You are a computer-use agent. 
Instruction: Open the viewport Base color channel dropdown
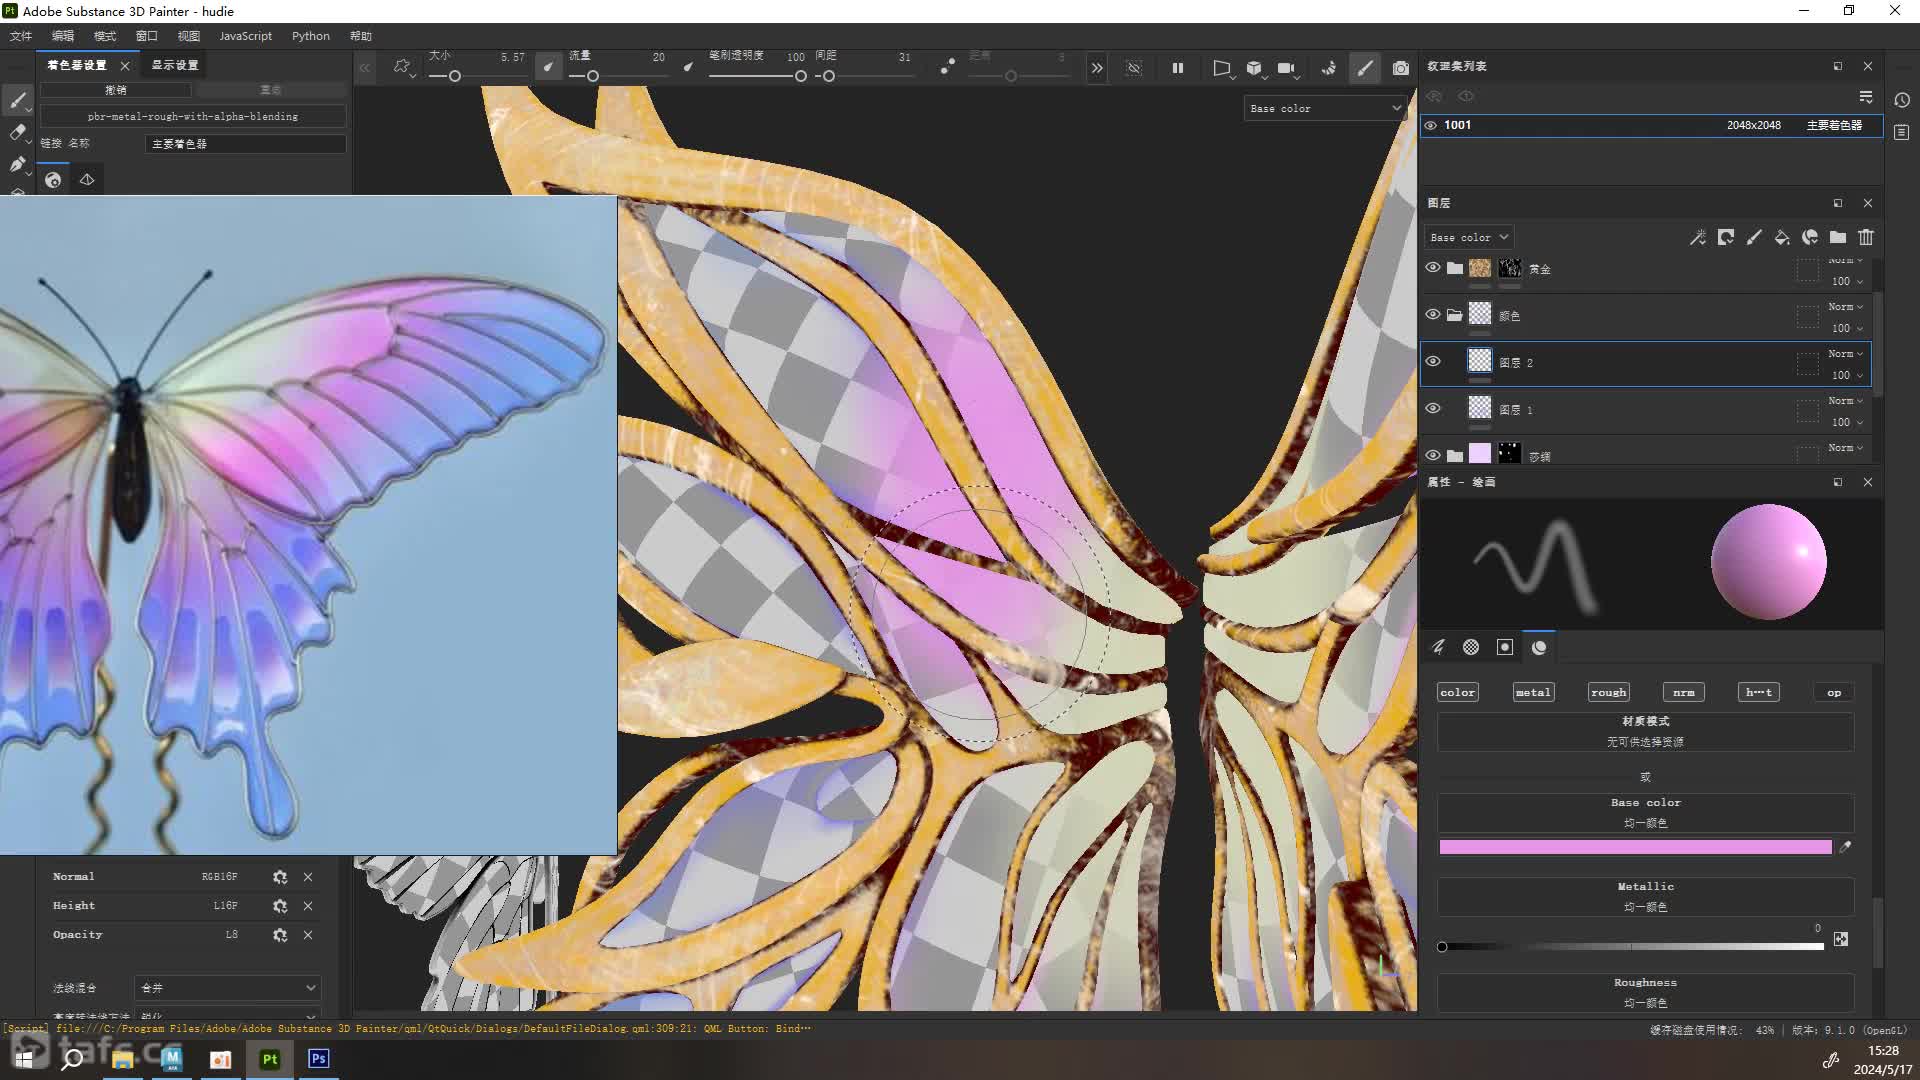(1325, 108)
